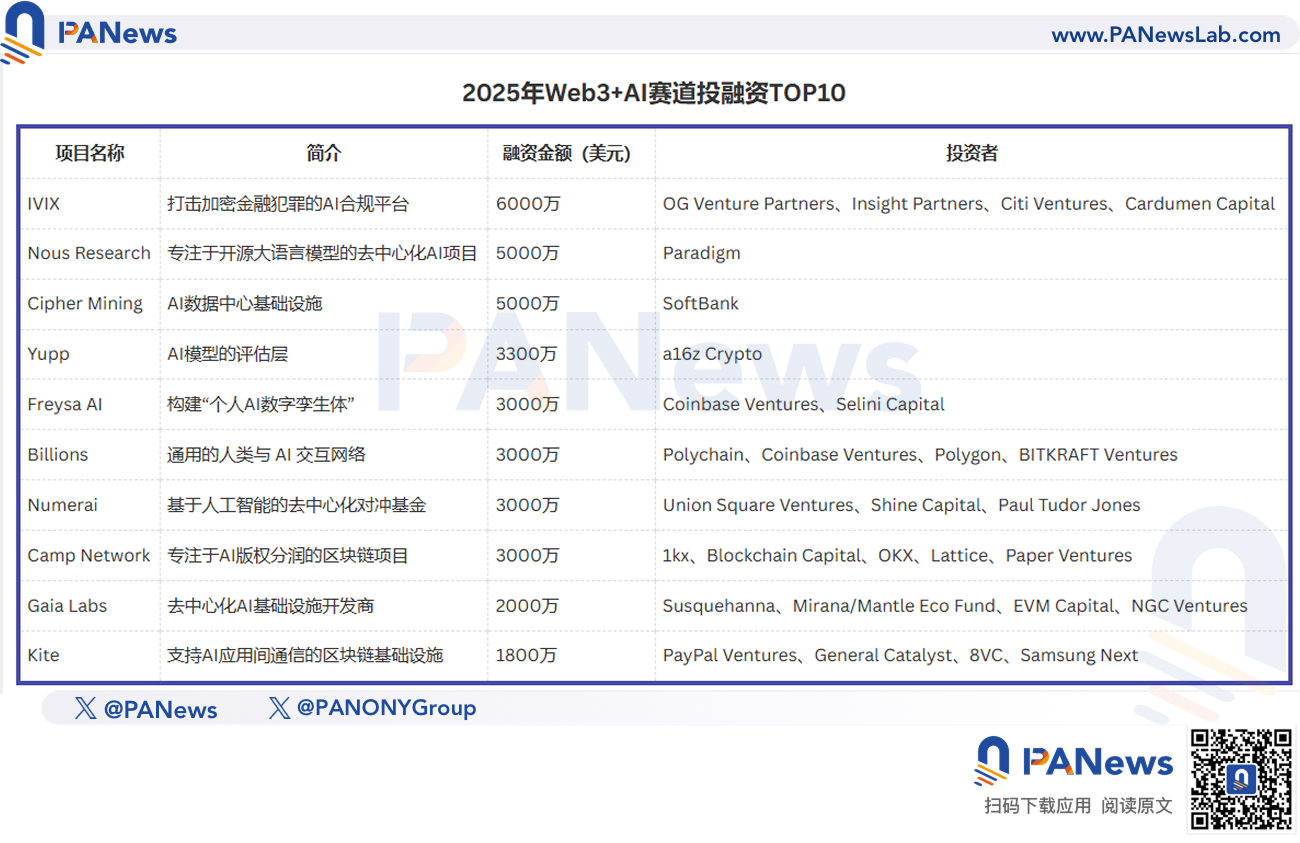1300x843 pixels.
Task: Open the @PANONYGroup handle link
Action: (386, 708)
